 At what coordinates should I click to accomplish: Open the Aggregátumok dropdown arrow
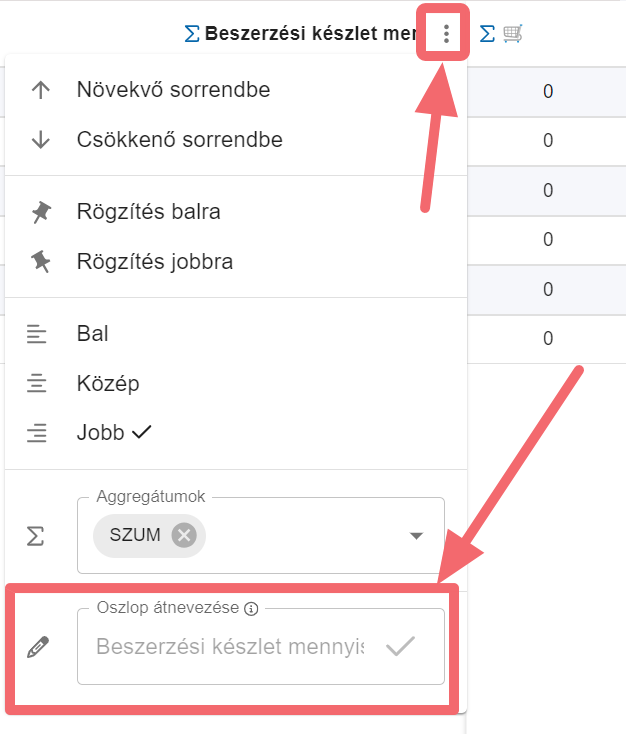point(416,536)
